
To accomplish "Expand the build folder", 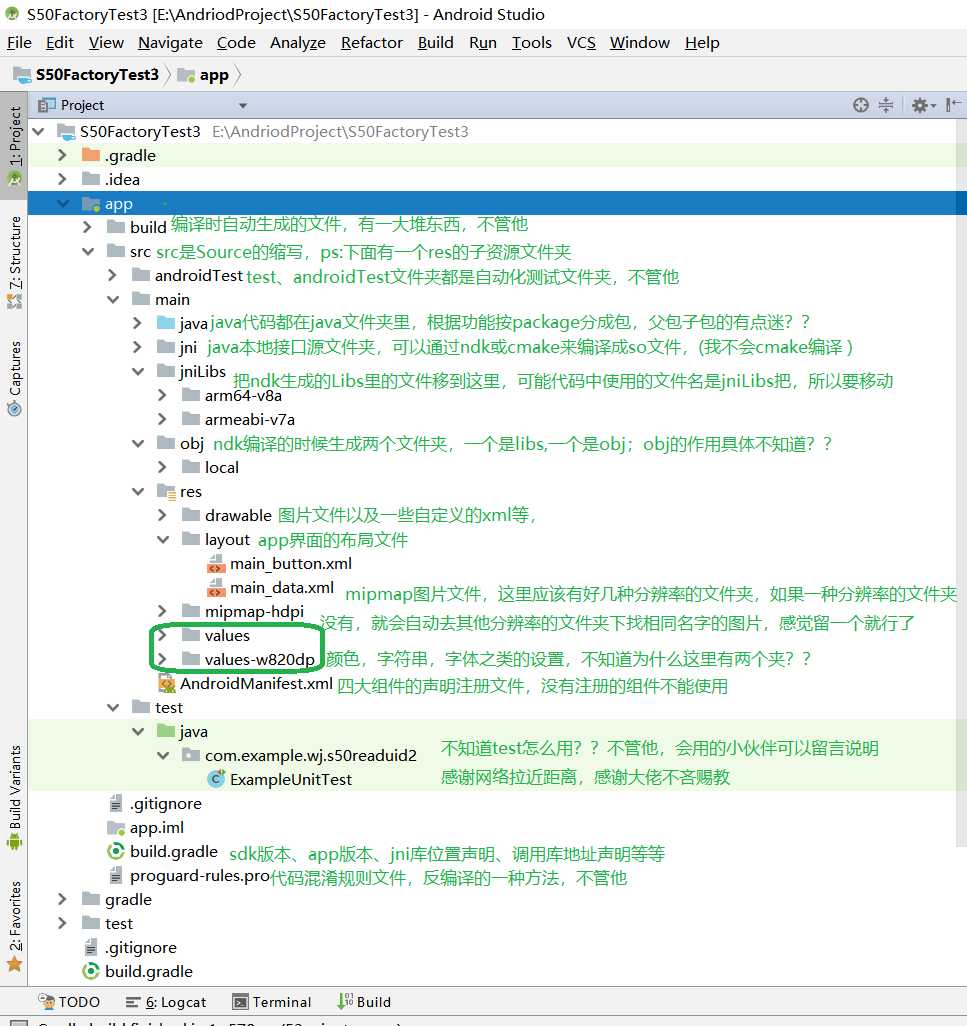I will tap(87, 227).
